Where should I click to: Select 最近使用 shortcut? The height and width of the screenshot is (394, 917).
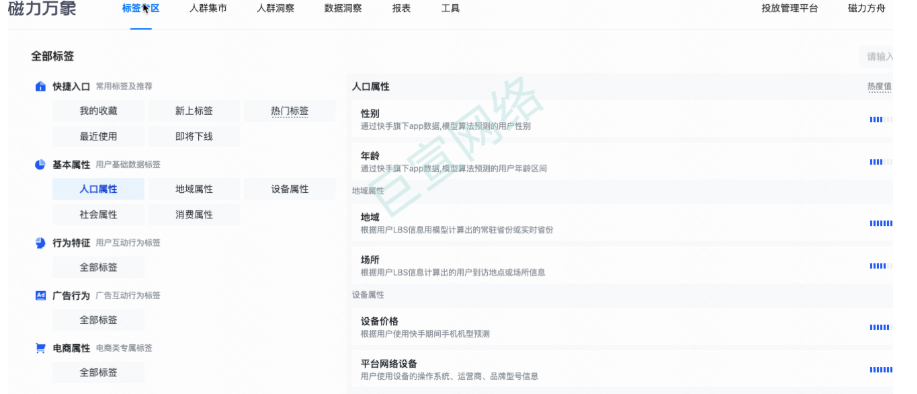(x=98, y=136)
